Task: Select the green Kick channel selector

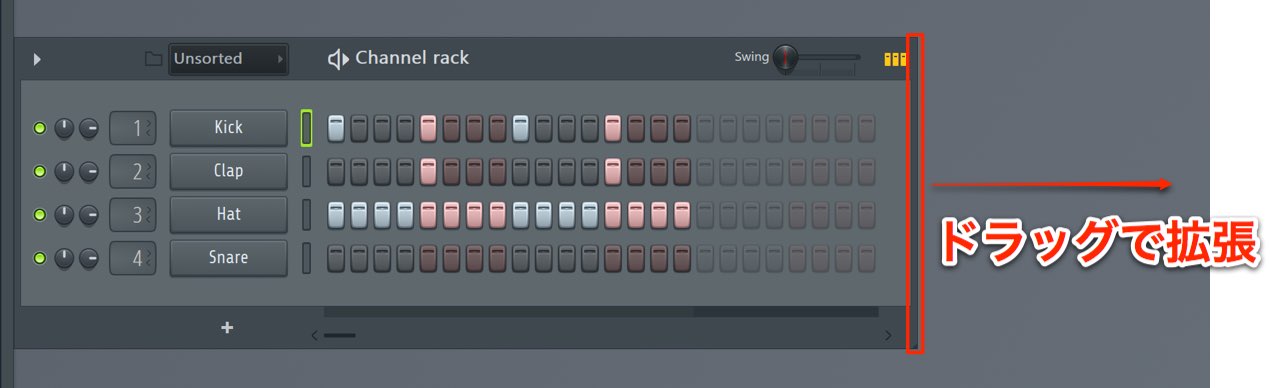Action: point(307,128)
